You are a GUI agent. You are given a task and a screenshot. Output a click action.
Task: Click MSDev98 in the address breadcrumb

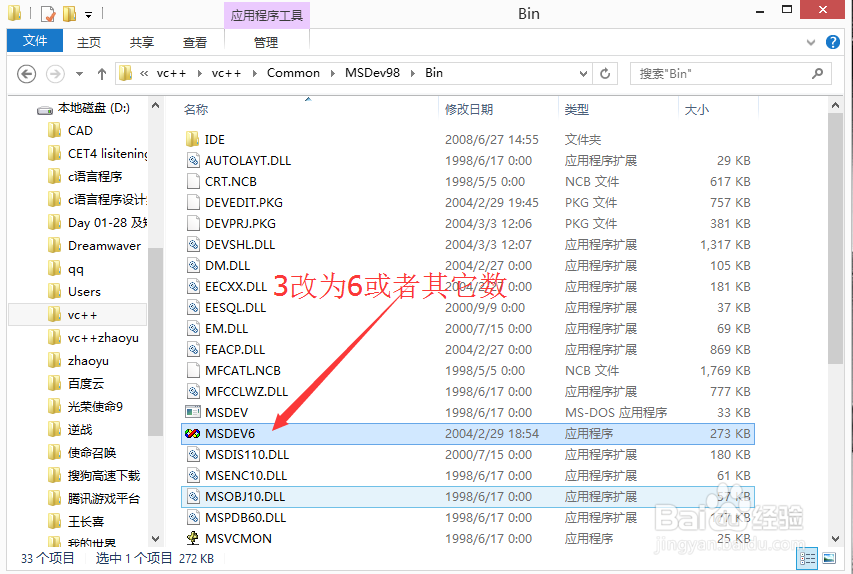(x=372, y=73)
